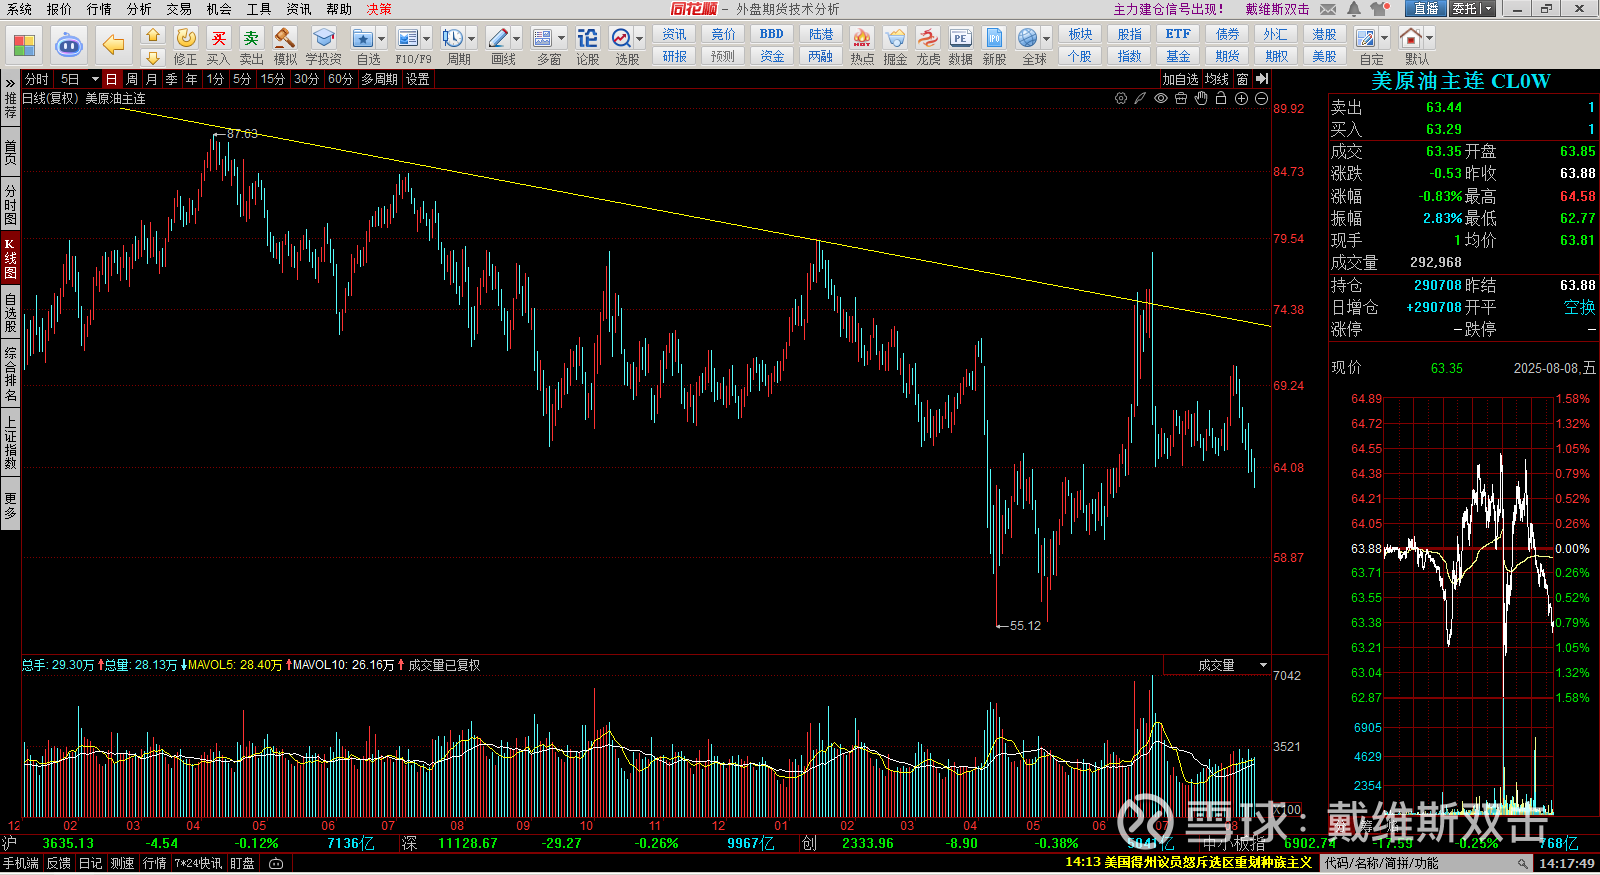Expand the 5日 period dropdown arrow
The height and width of the screenshot is (875, 1600).
(x=95, y=79)
